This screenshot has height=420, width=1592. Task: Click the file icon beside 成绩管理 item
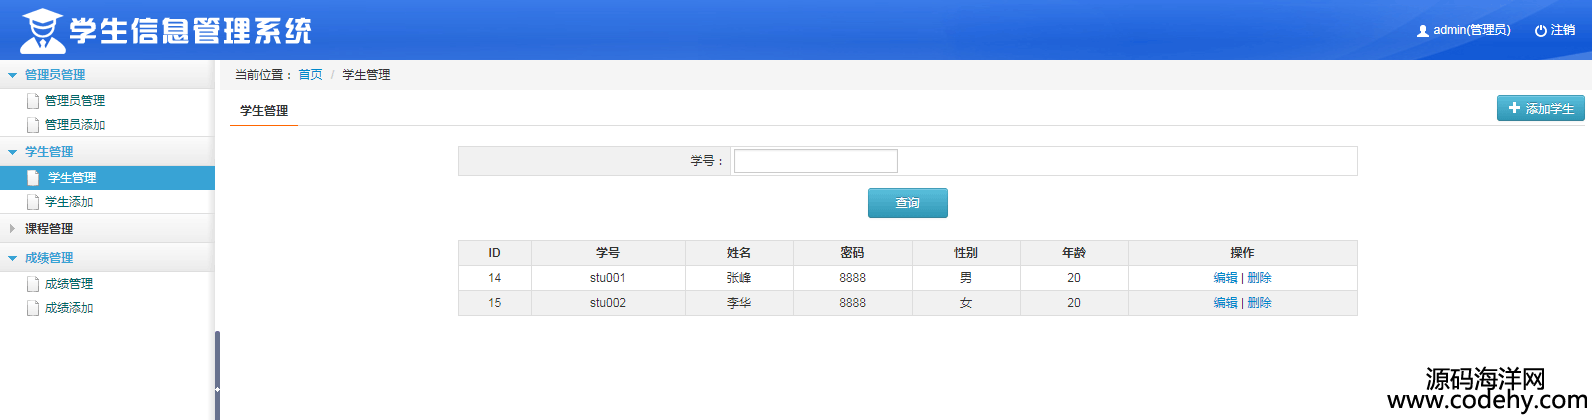coord(33,284)
